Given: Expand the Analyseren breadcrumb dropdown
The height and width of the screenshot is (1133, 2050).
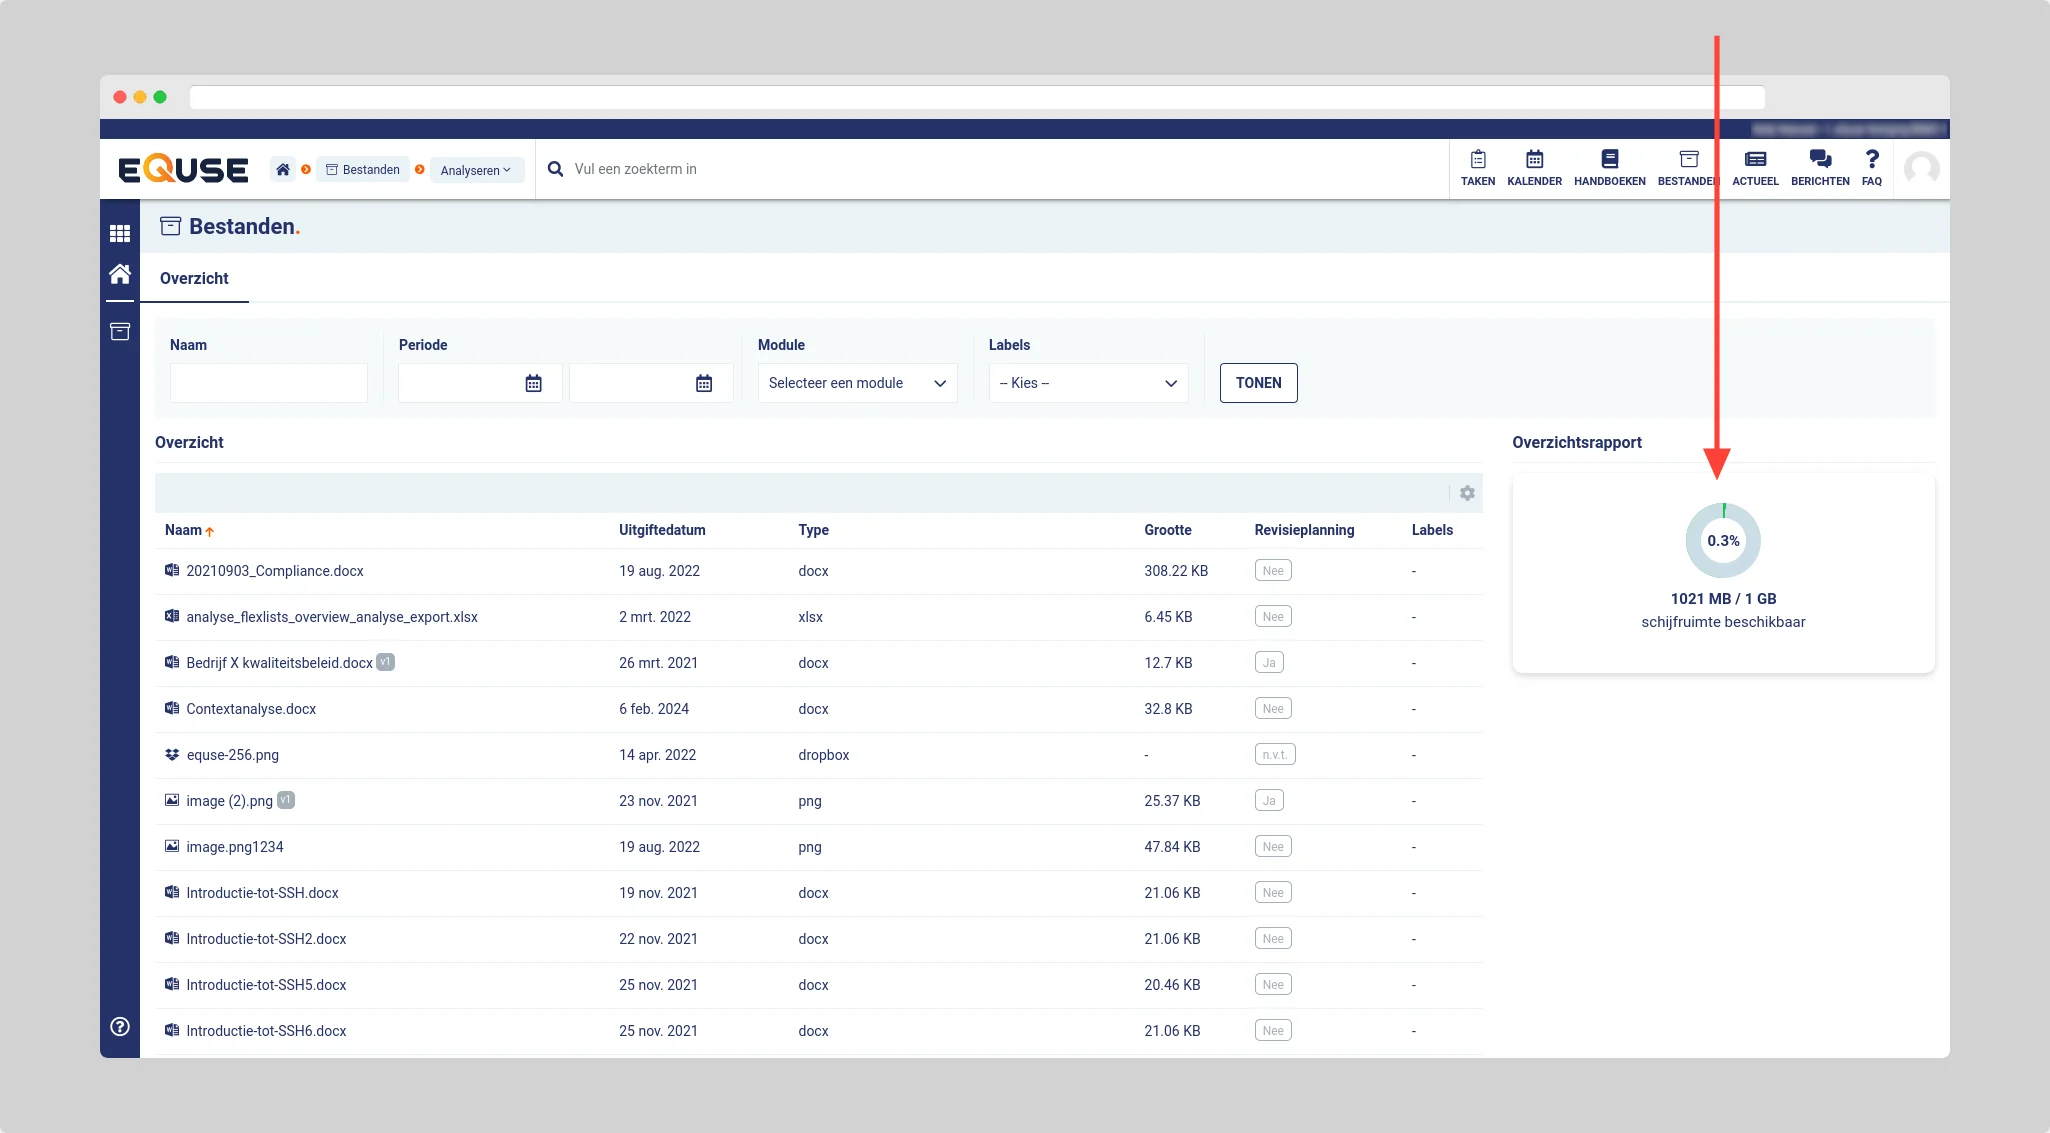Looking at the screenshot, I should point(476,170).
